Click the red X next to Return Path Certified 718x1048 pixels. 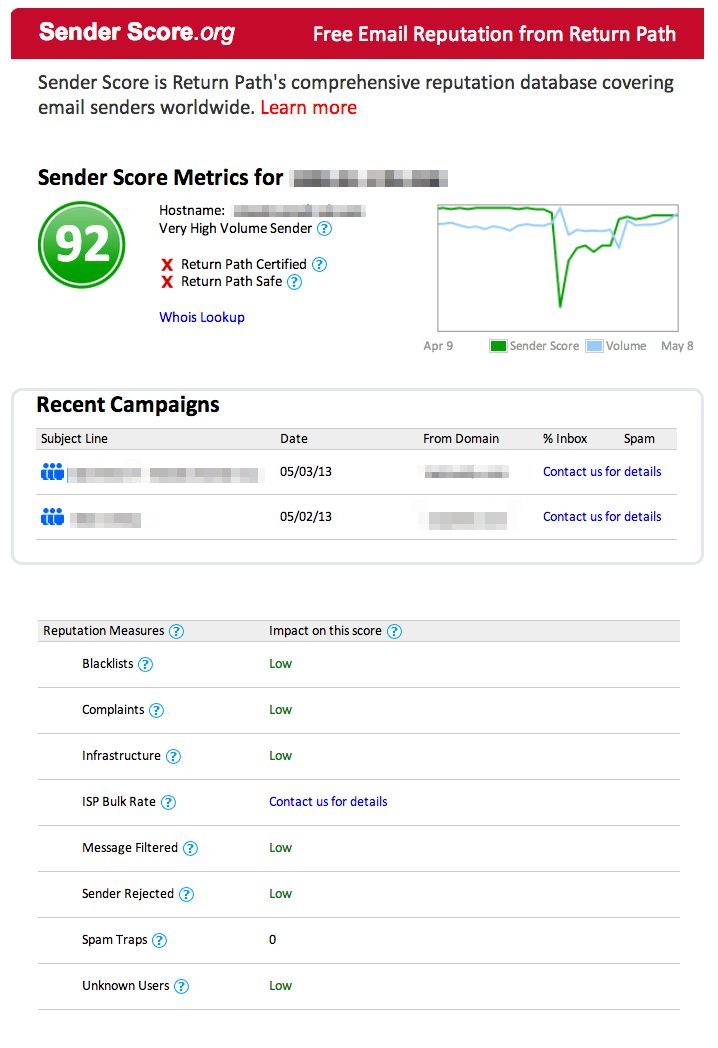point(167,265)
